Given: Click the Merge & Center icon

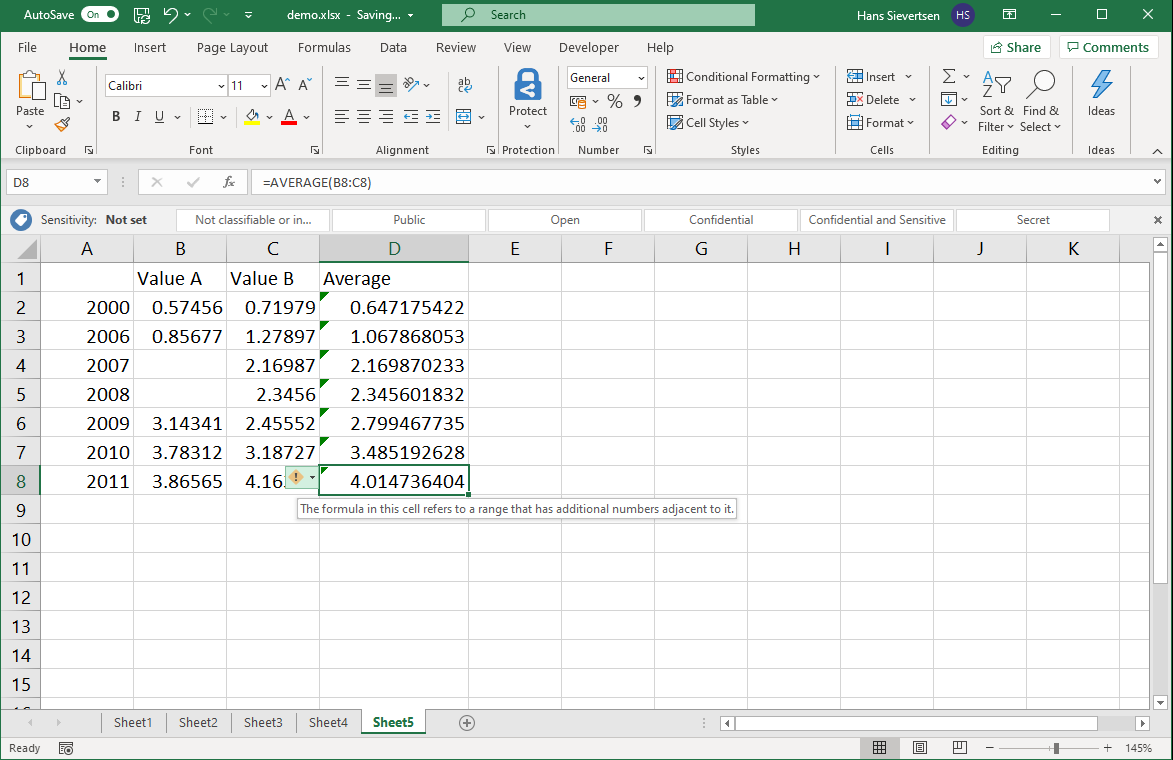Looking at the screenshot, I should tap(464, 117).
